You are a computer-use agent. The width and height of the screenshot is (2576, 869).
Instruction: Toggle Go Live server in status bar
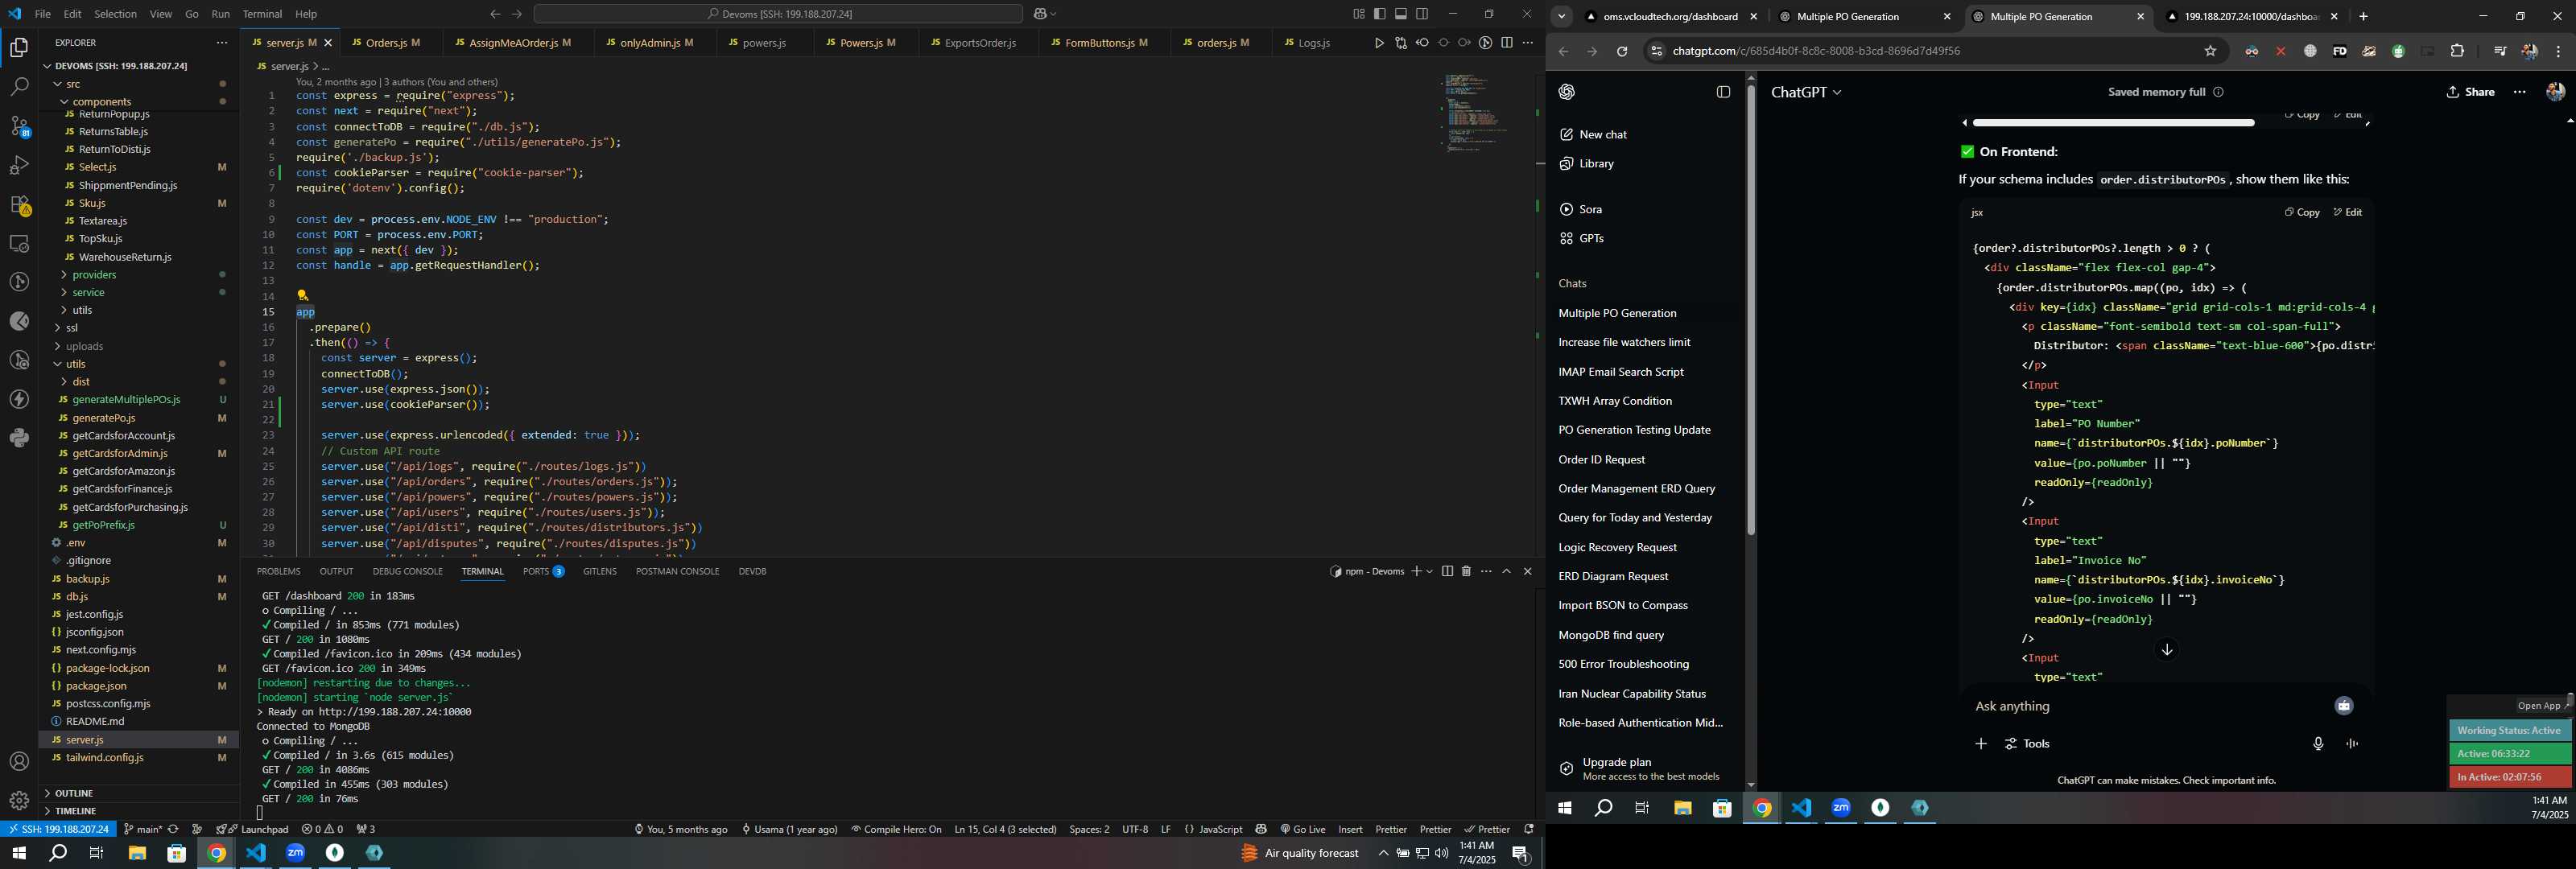coord(1302,829)
